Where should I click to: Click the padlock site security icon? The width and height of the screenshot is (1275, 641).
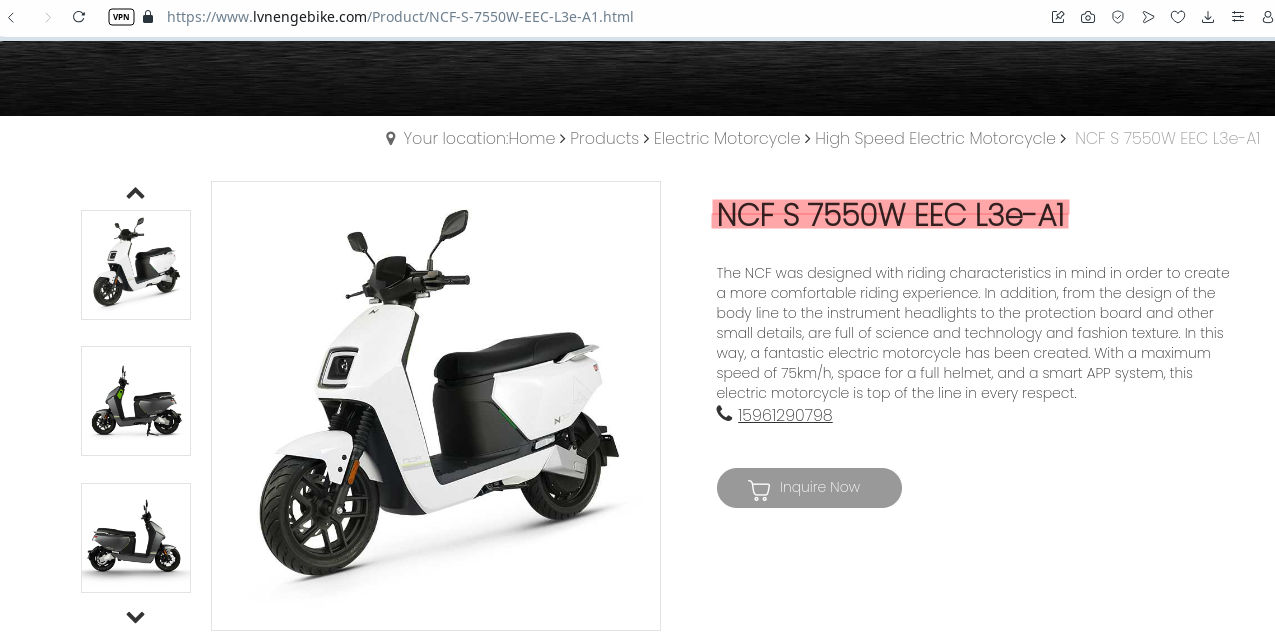point(148,17)
